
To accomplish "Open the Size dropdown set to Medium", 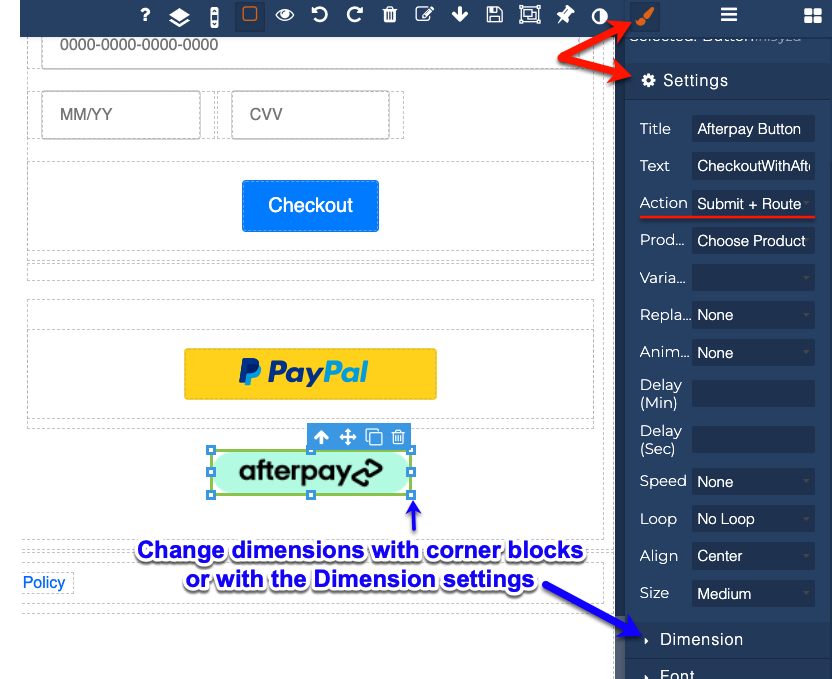I will pos(753,593).
